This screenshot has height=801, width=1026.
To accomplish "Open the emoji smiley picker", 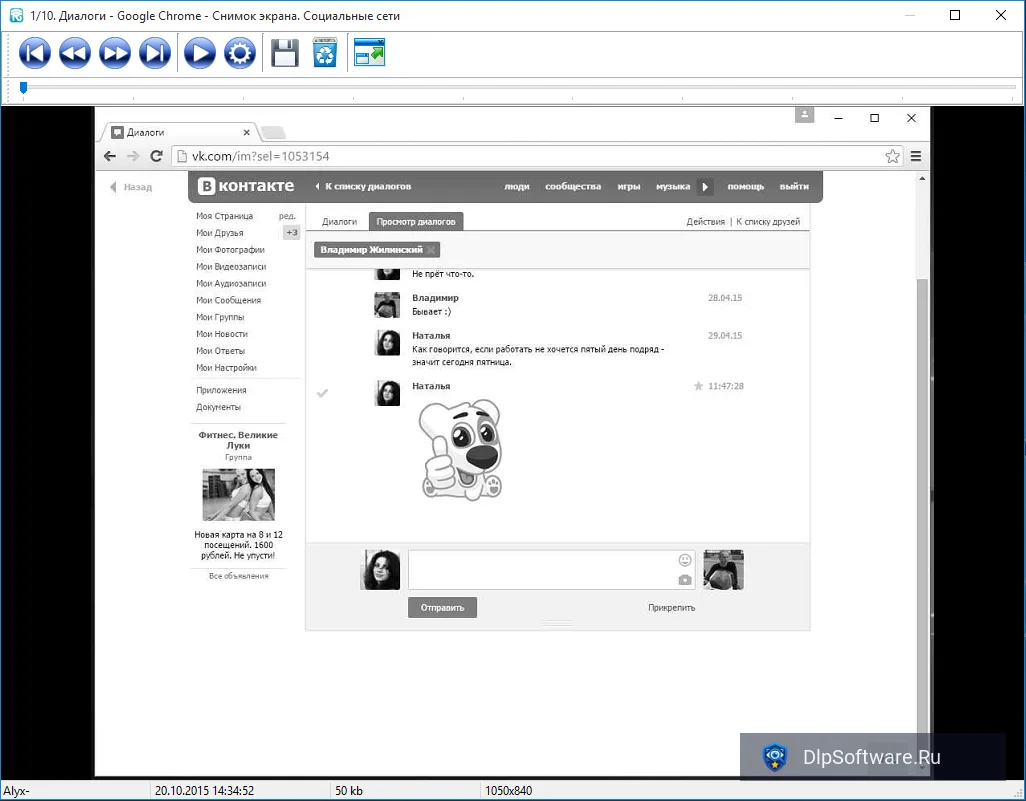I will pos(685,560).
